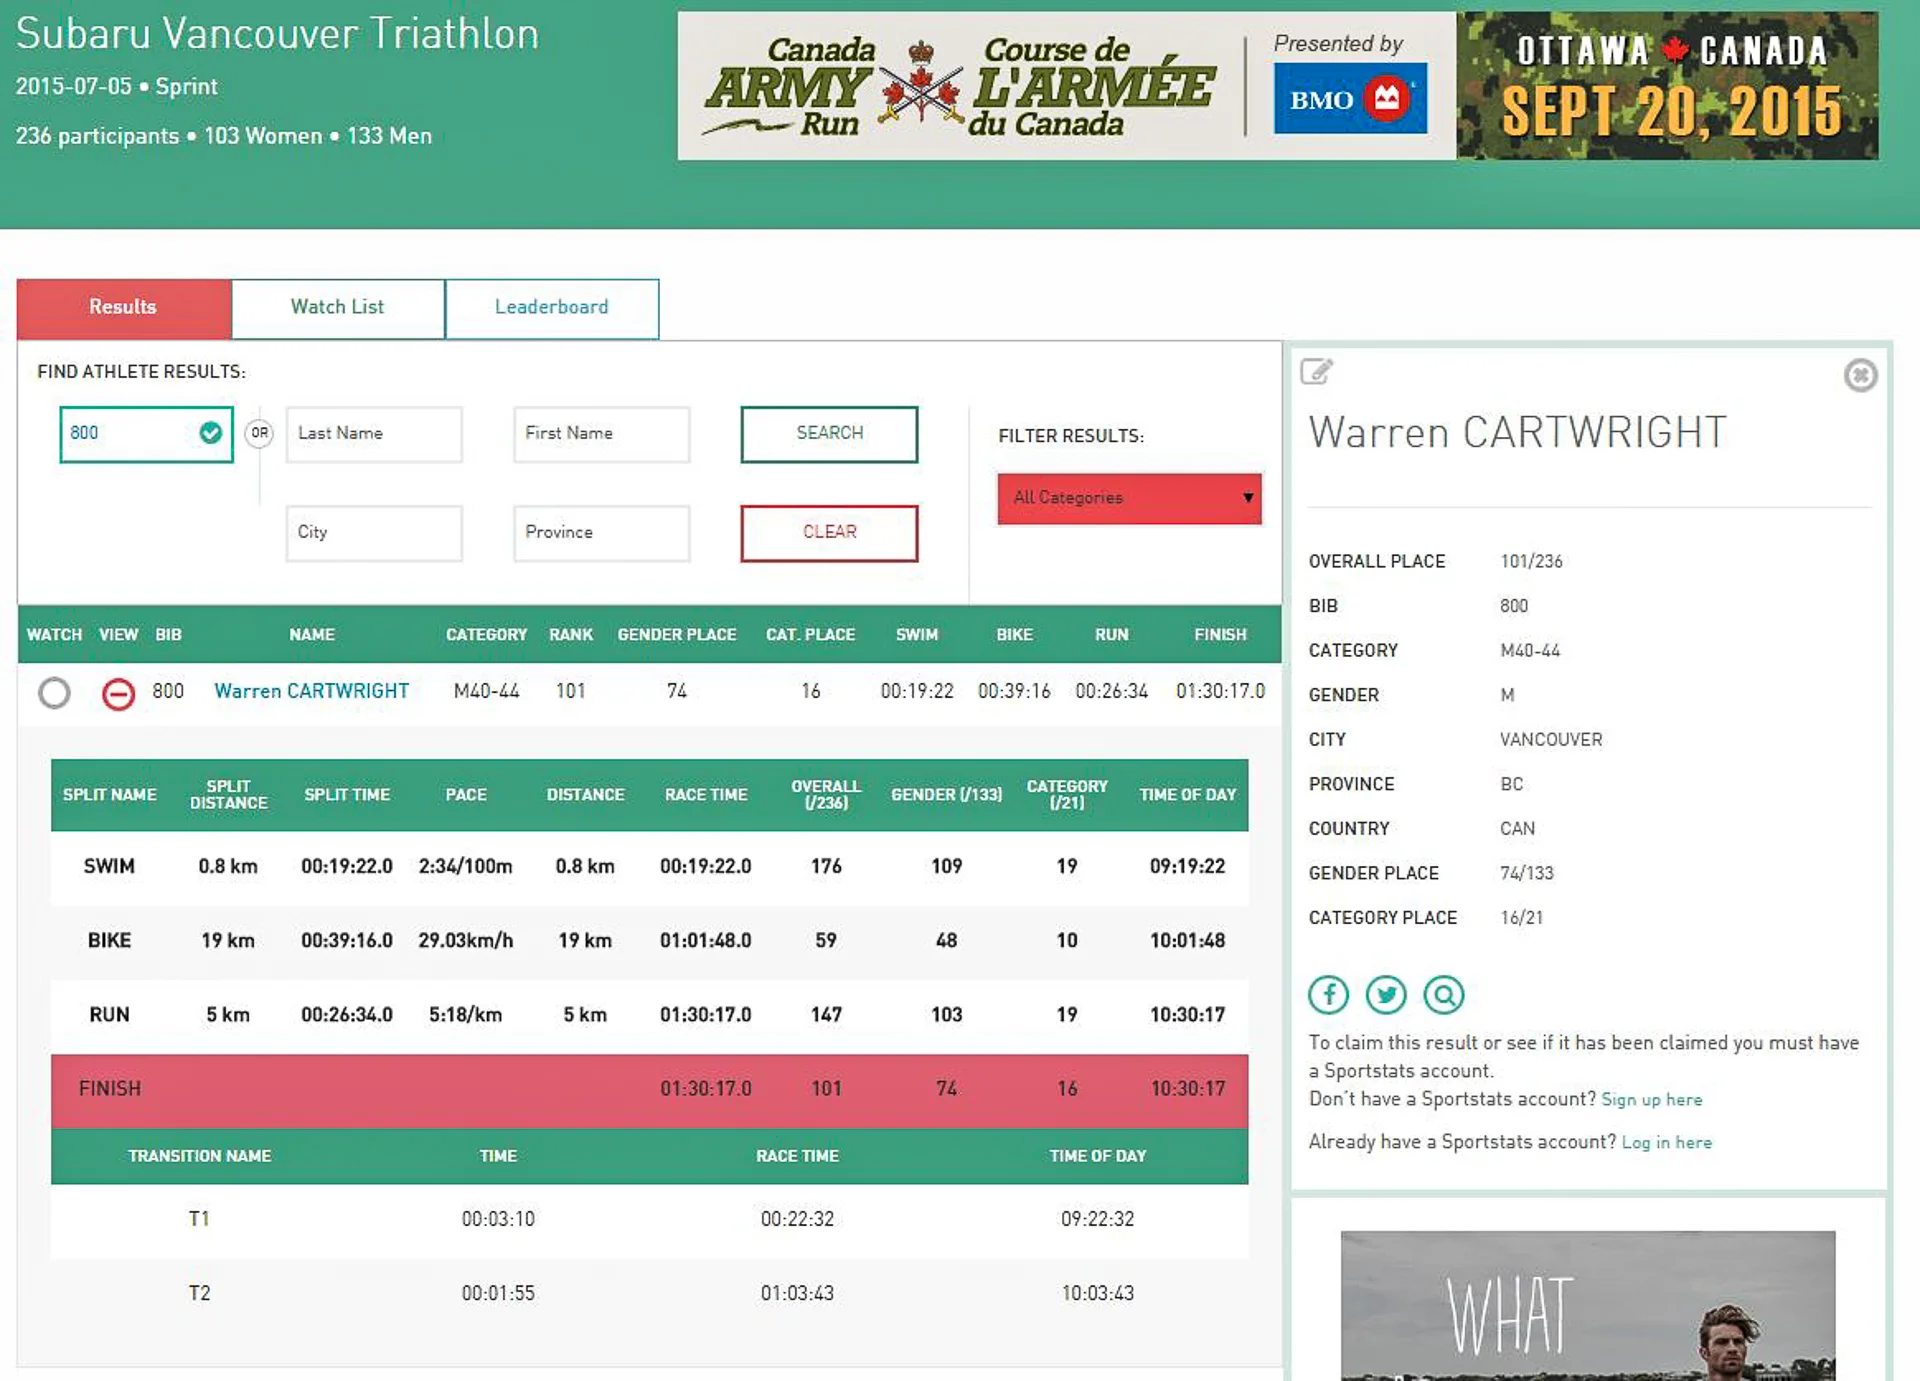The image size is (1920, 1381).
Task: Collapse athlete details with red minus icon
Action: pyautogui.click(x=118, y=692)
